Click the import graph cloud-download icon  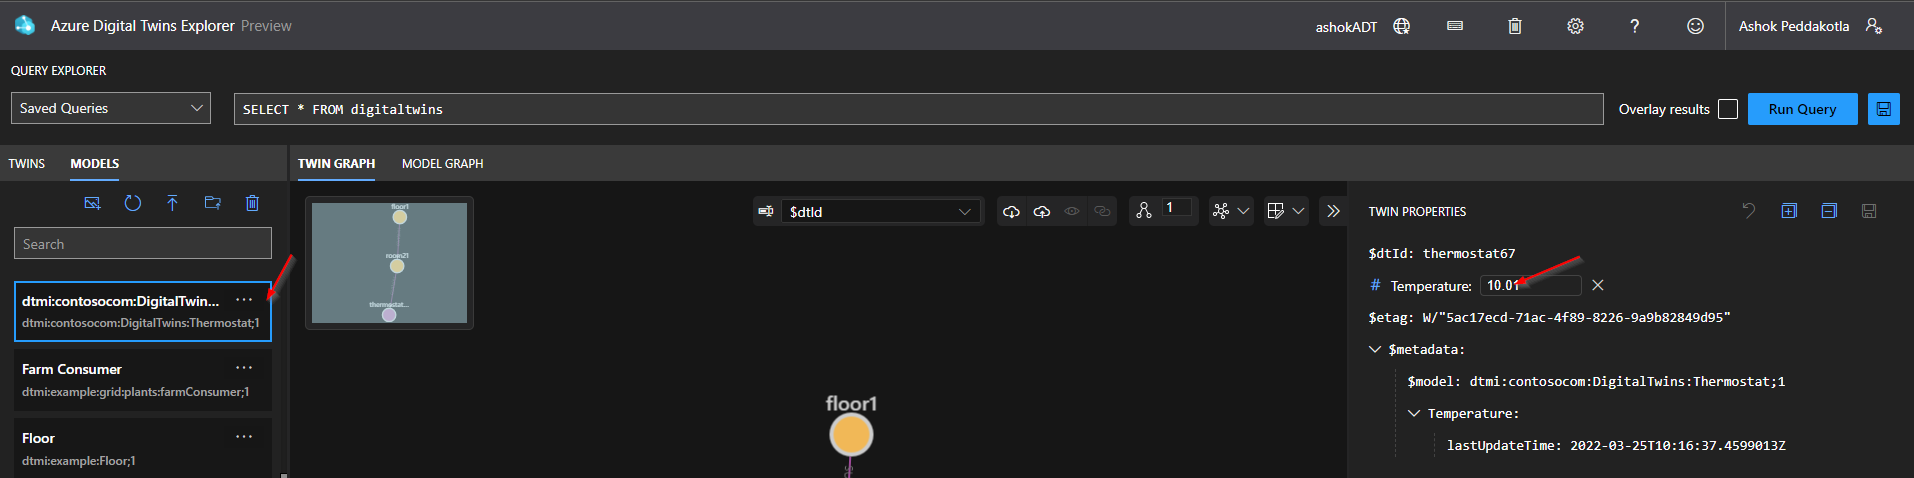1011,211
